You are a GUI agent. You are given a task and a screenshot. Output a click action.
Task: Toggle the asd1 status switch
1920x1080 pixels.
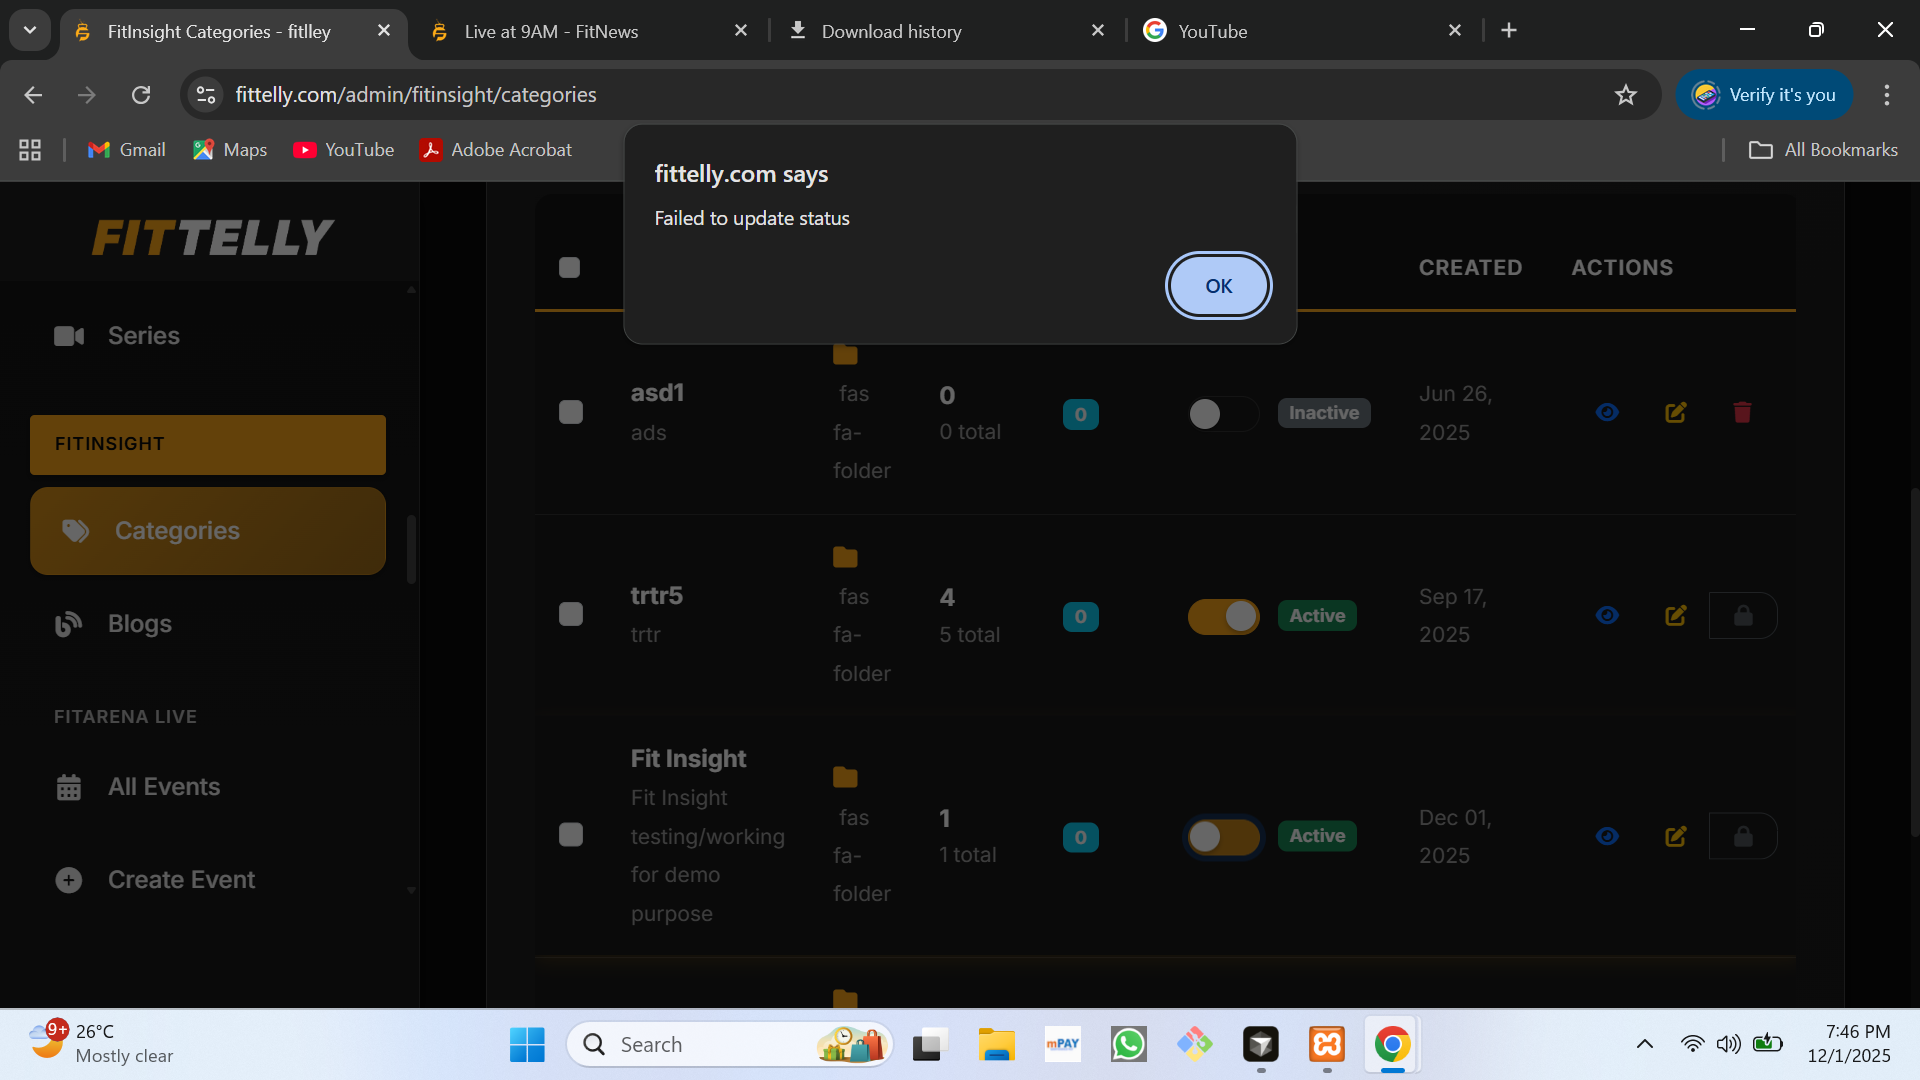coord(1222,414)
